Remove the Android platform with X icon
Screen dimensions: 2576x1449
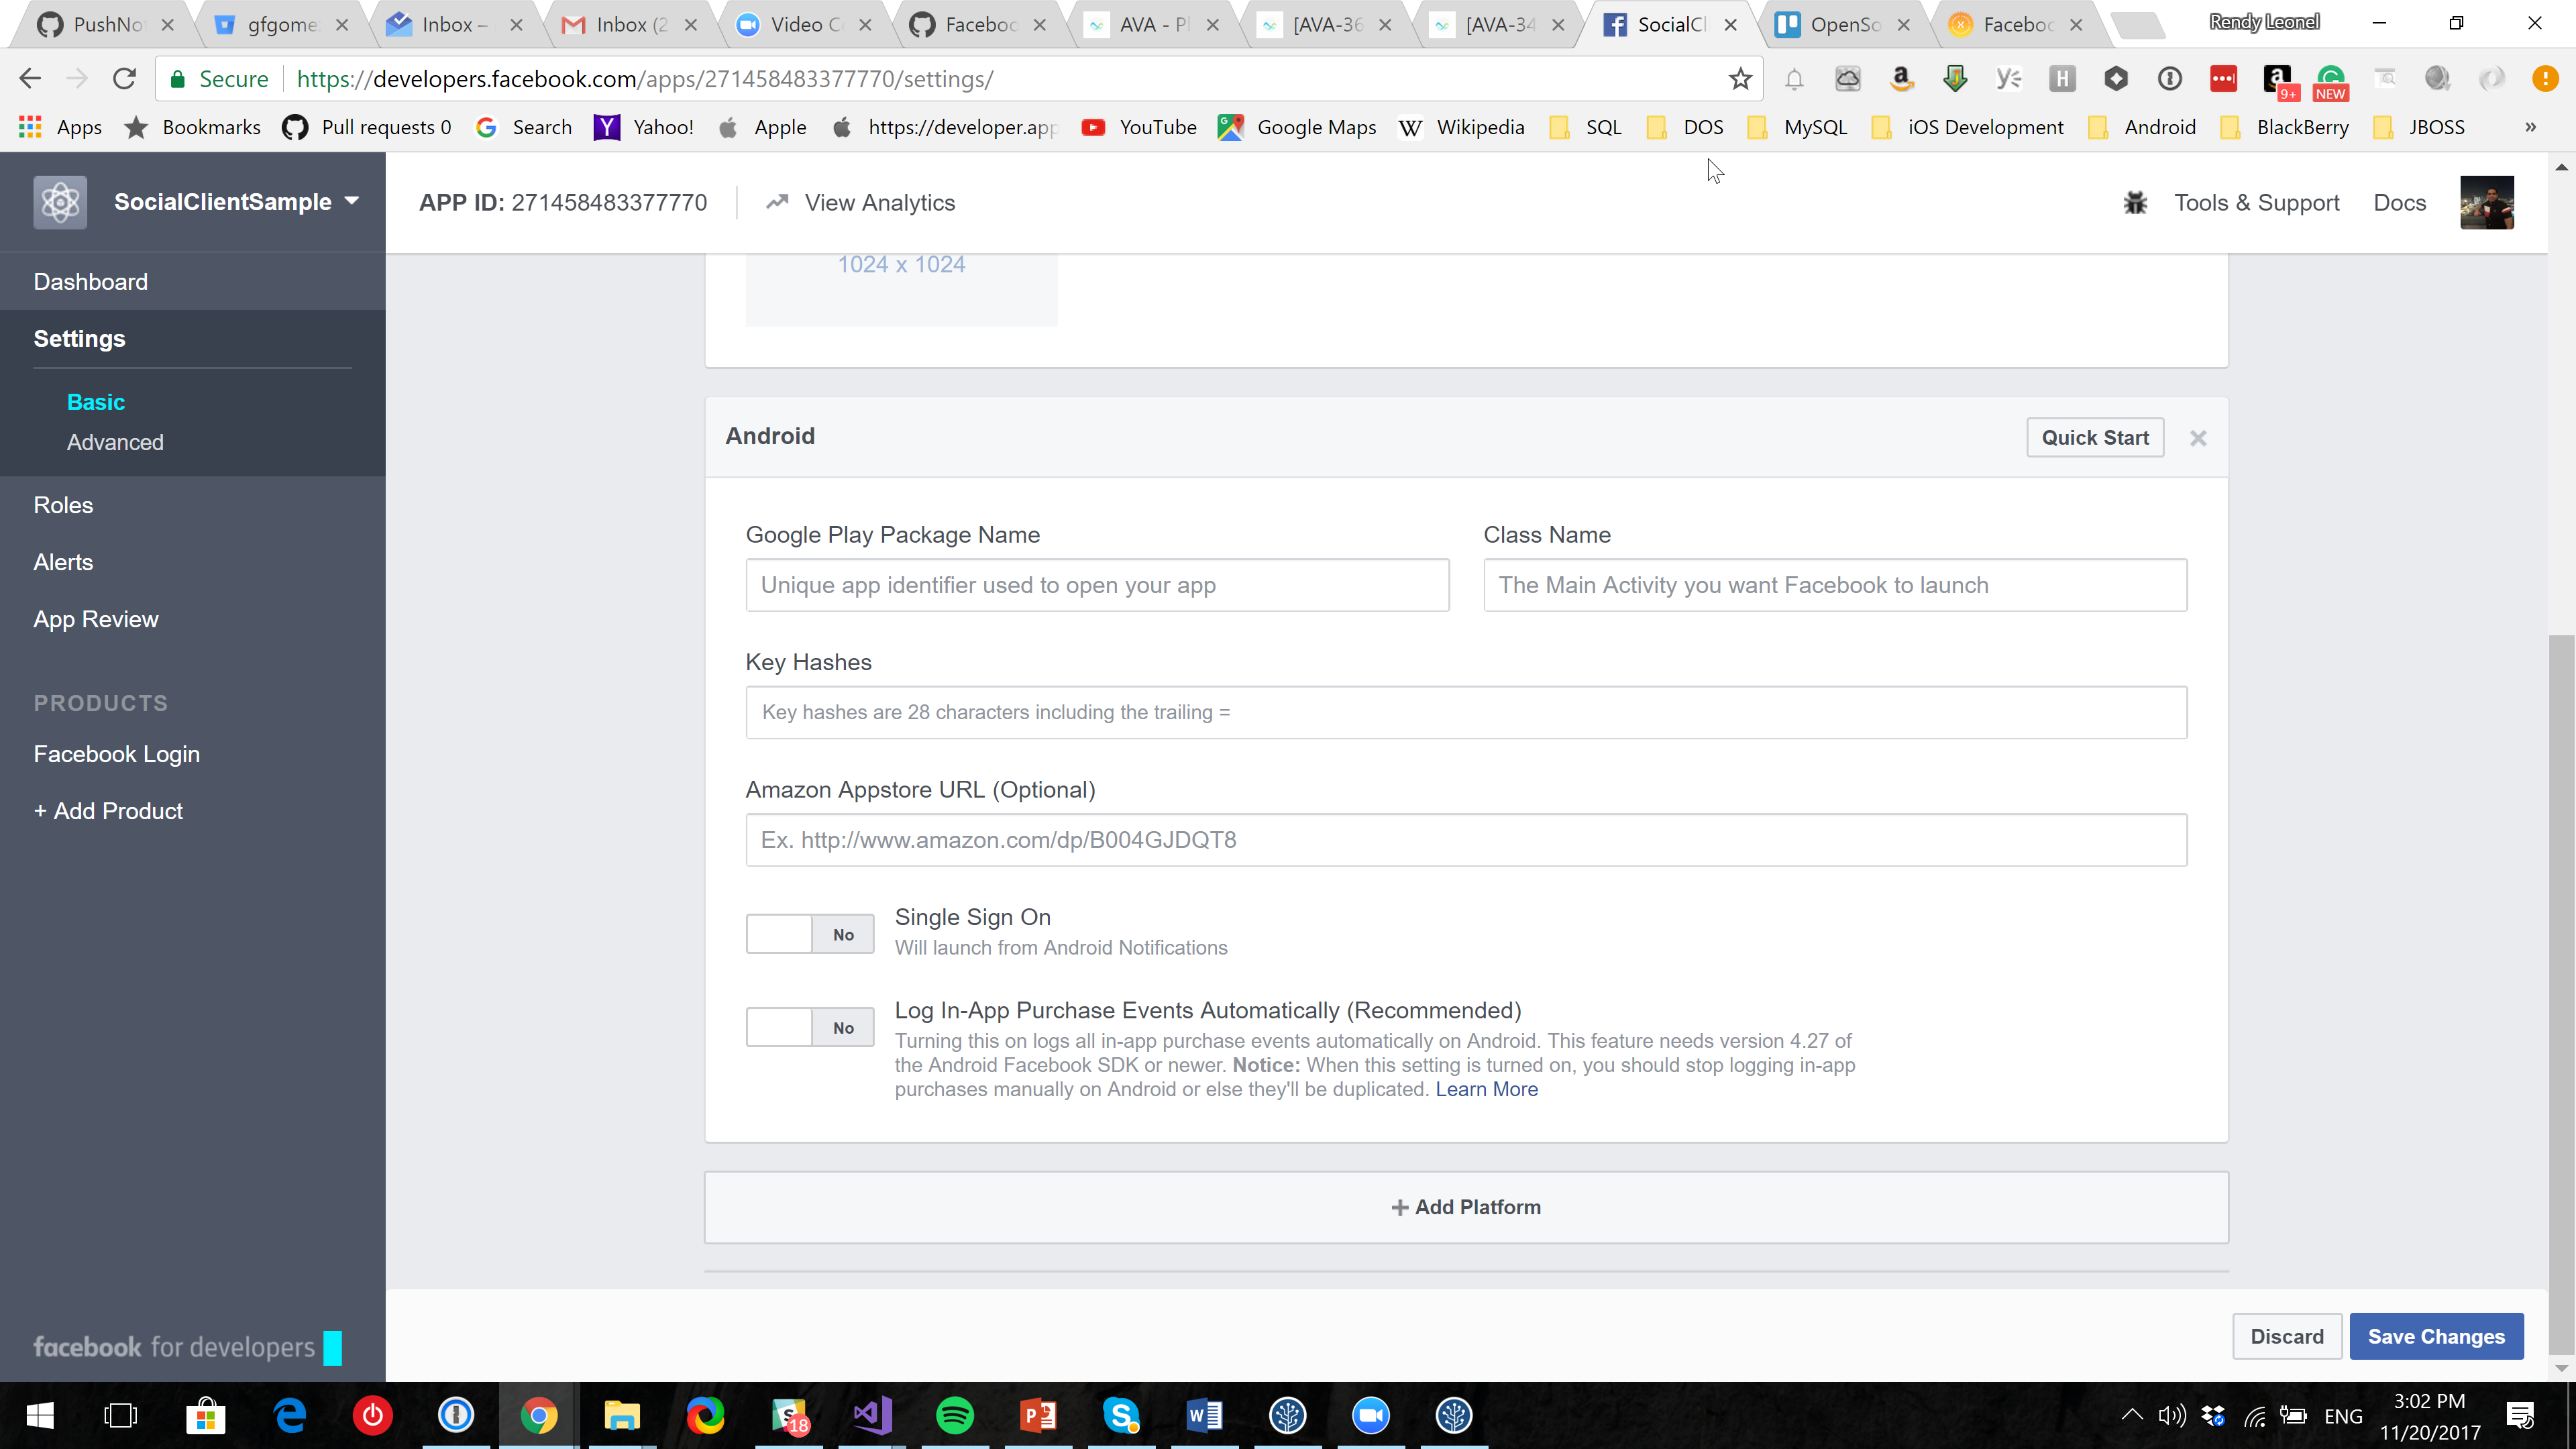click(2198, 438)
